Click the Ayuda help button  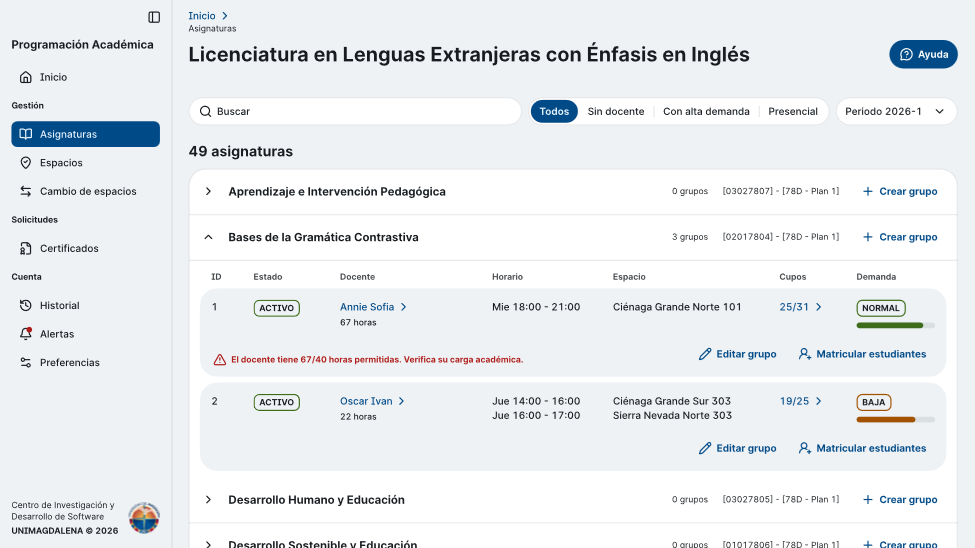point(923,54)
